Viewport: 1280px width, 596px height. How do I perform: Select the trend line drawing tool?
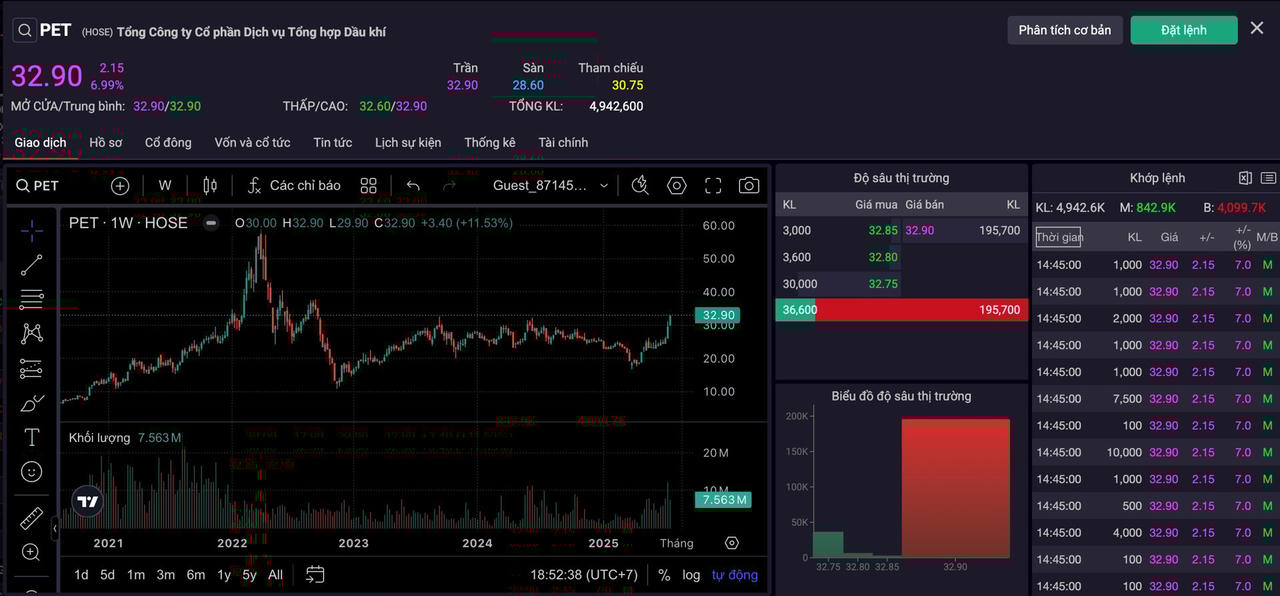tap(31, 265)
